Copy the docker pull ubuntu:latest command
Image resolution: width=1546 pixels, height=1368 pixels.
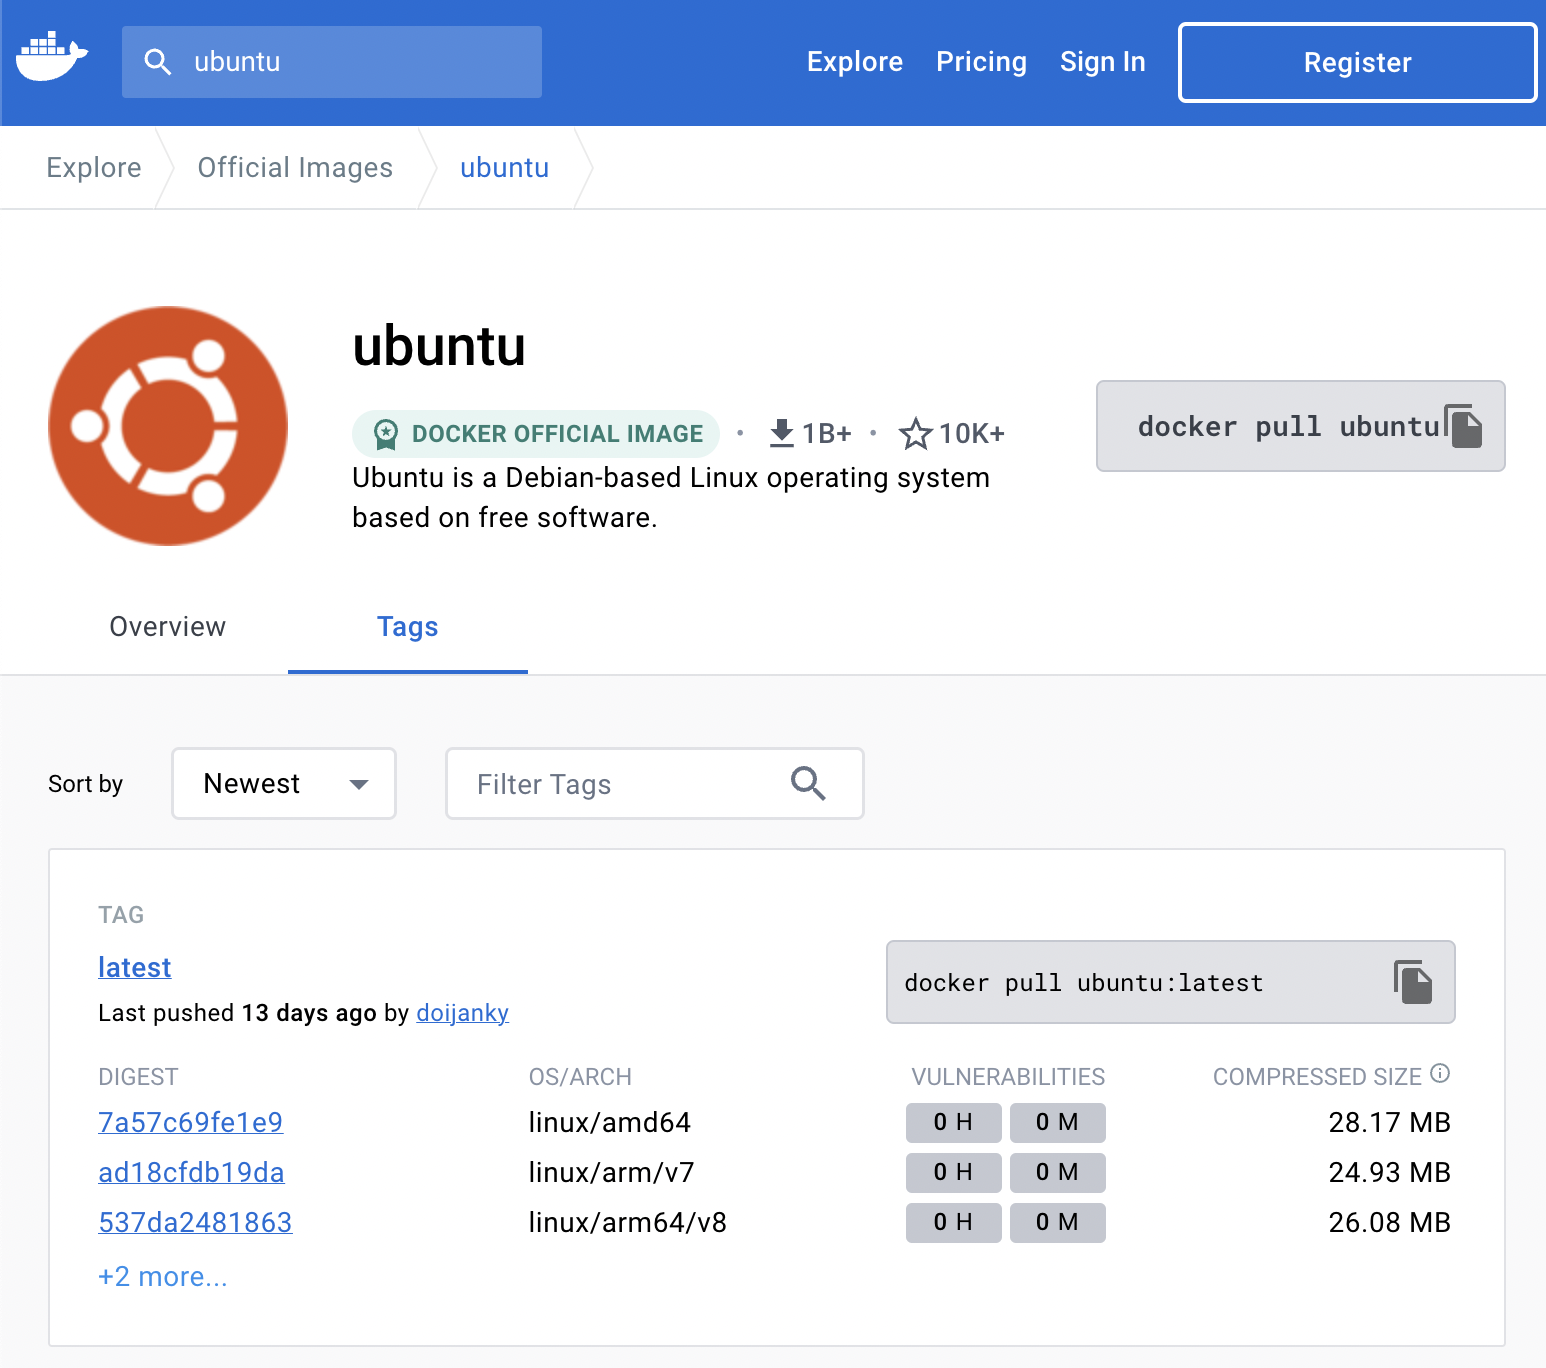[x=1413, y=982]
